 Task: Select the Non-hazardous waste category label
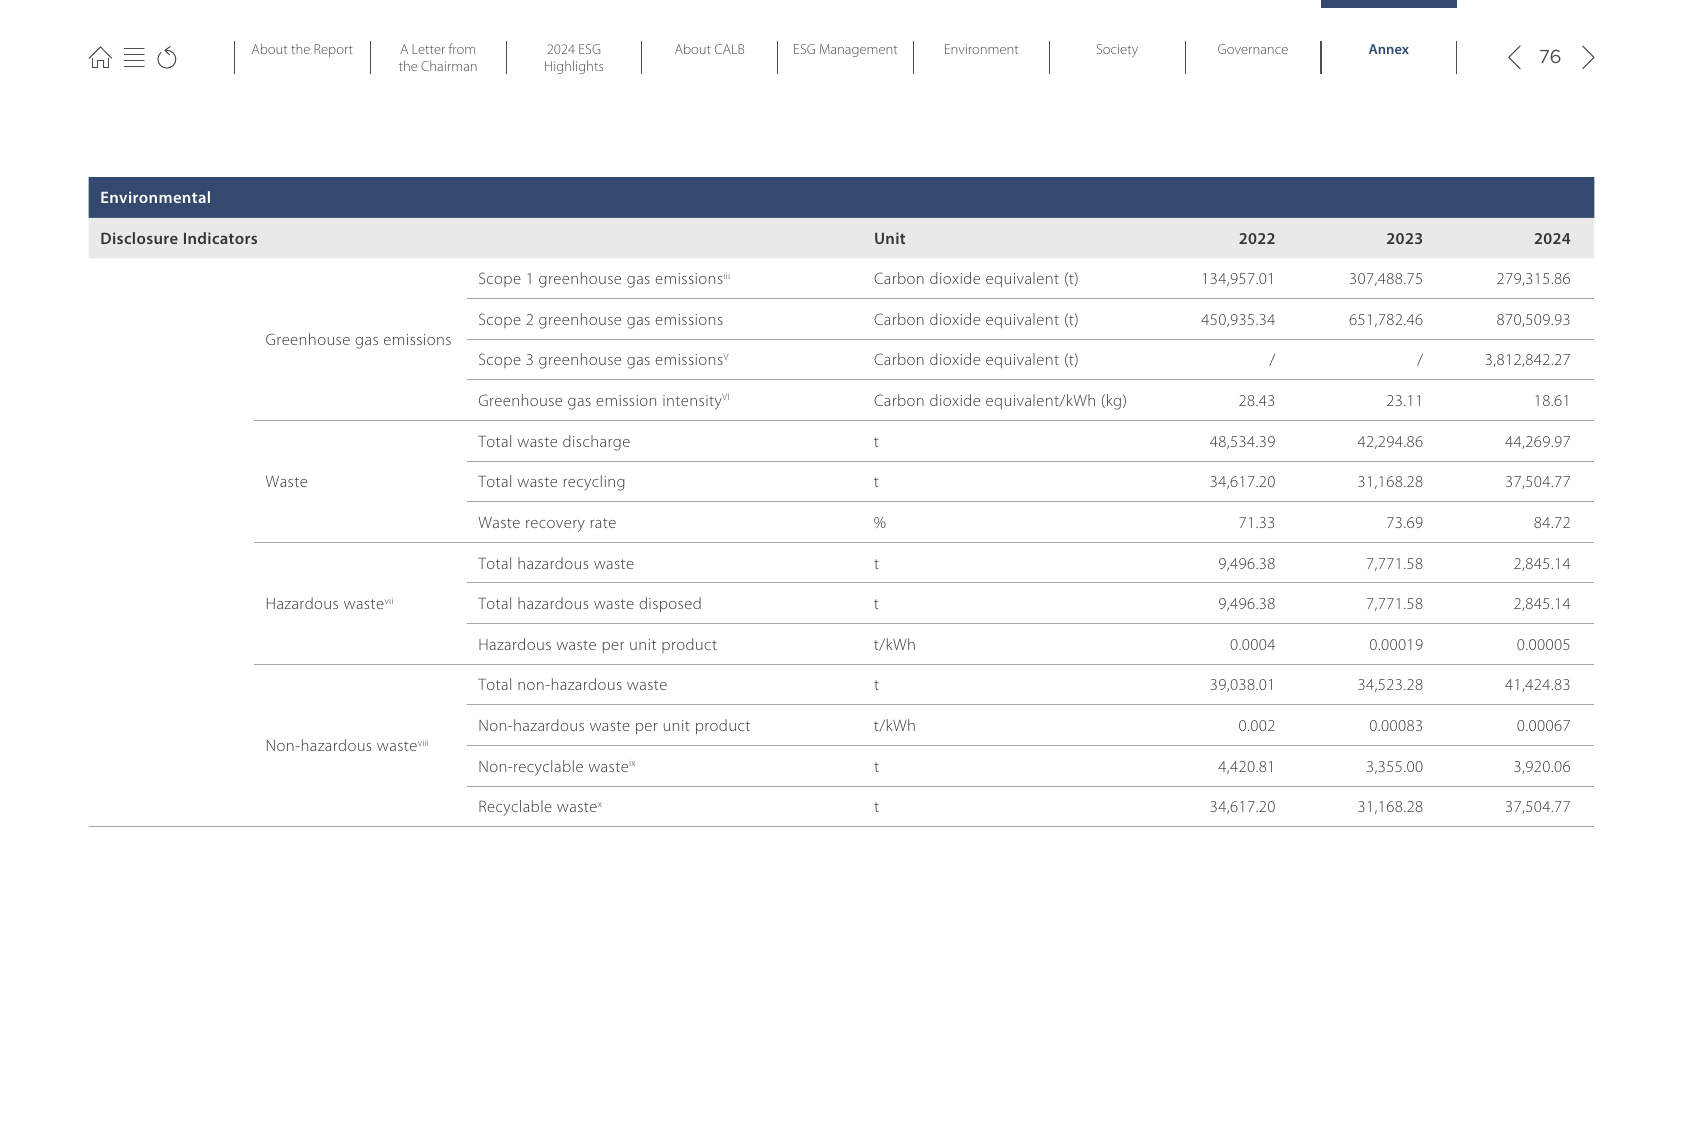(347, 746)
